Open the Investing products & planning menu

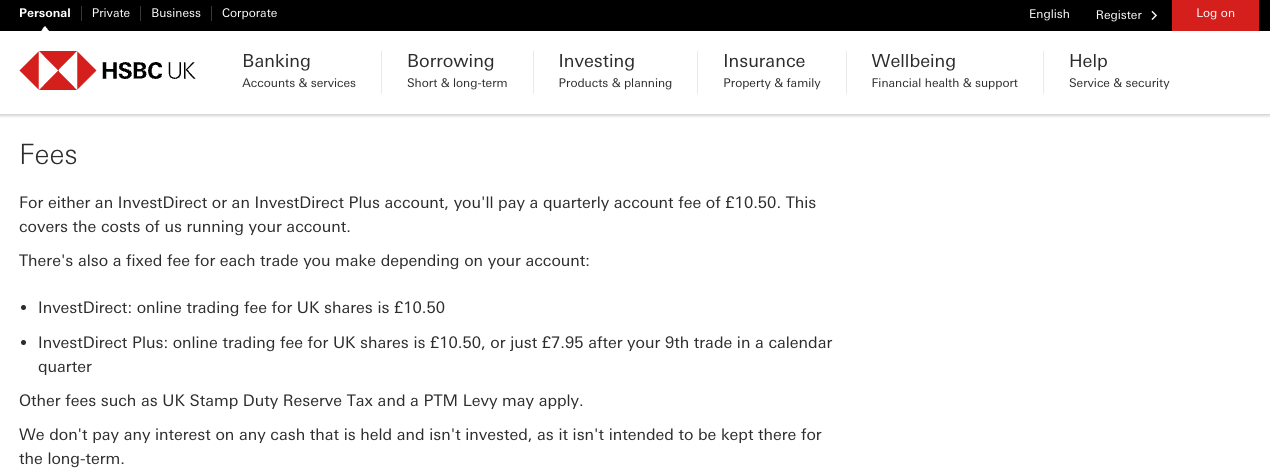tap(615, 71)
